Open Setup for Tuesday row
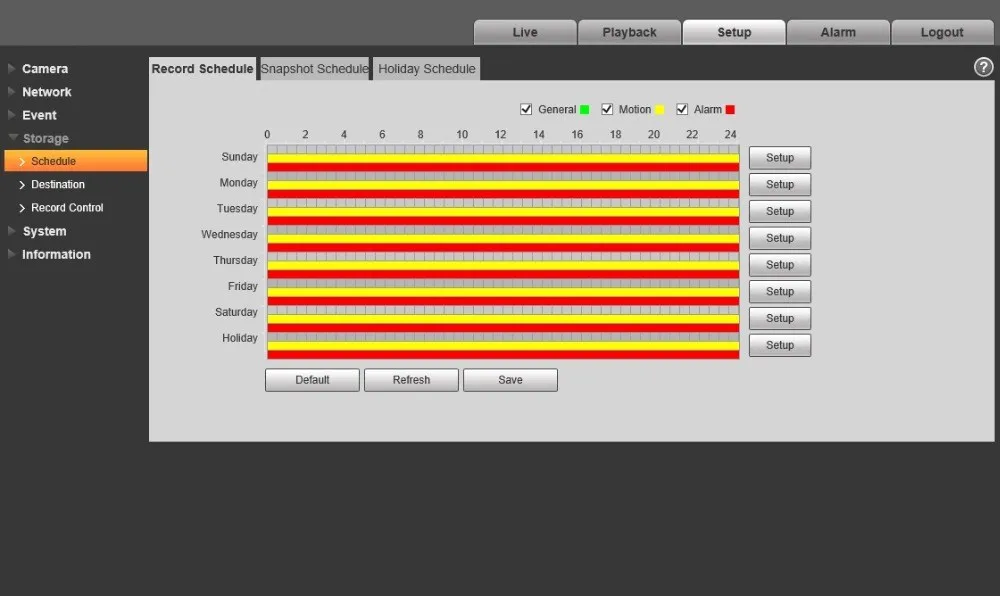The width and height of the screenshot is (1000, 596). point(779,211)
